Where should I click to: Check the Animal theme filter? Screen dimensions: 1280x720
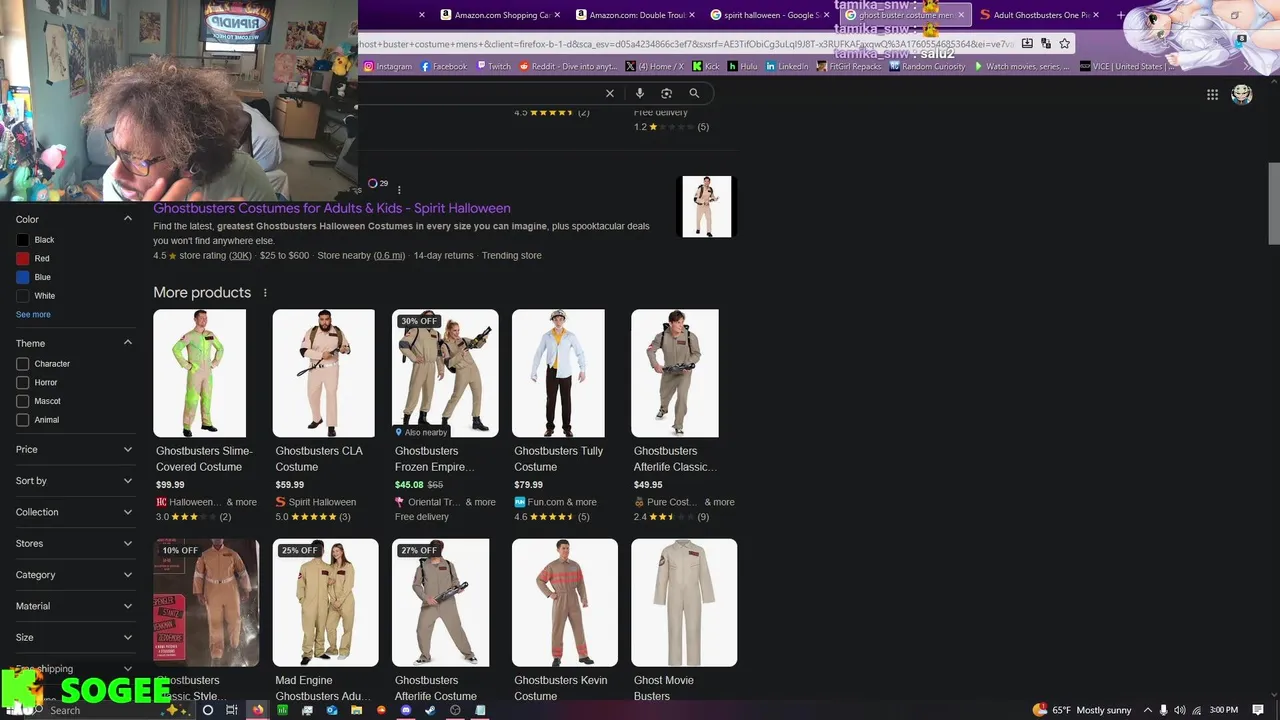(23, 420)
